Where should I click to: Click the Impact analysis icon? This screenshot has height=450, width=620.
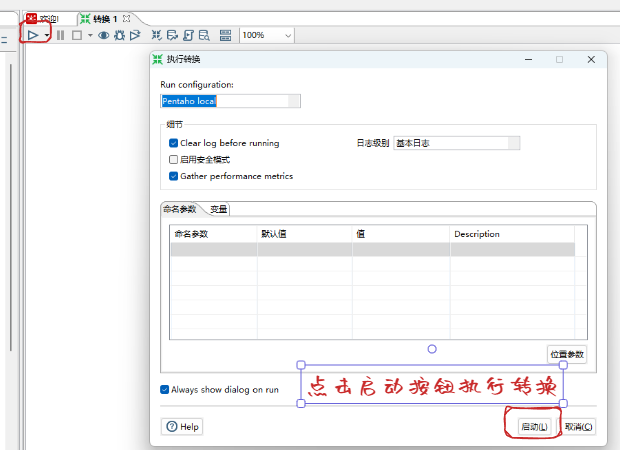pyautogui.click(x=172, y=35)
